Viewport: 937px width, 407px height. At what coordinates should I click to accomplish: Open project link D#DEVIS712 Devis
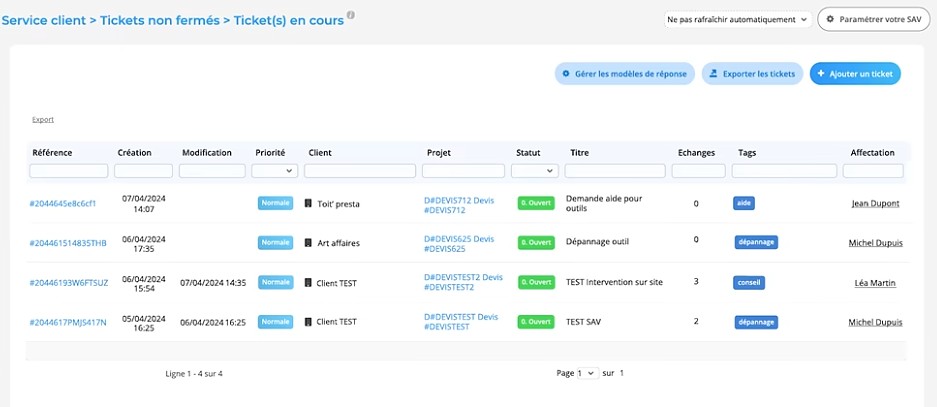coord(459,205)
